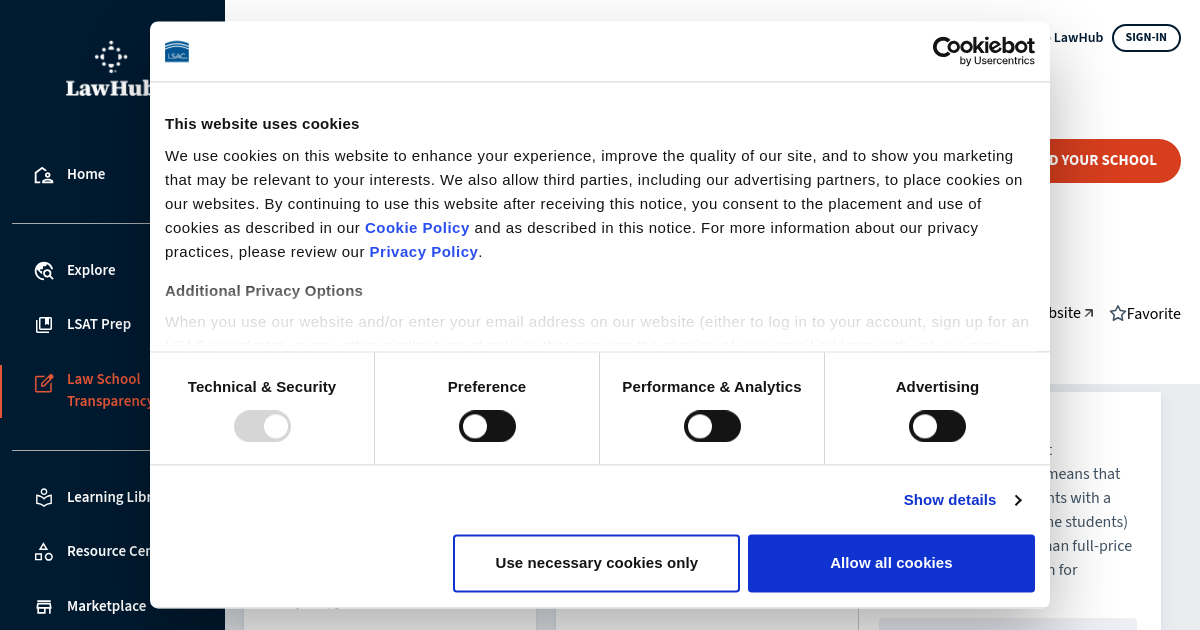This screenshot has width=1200, height=630.
Task: Click the Explore search icon
Action: [44, 271]
